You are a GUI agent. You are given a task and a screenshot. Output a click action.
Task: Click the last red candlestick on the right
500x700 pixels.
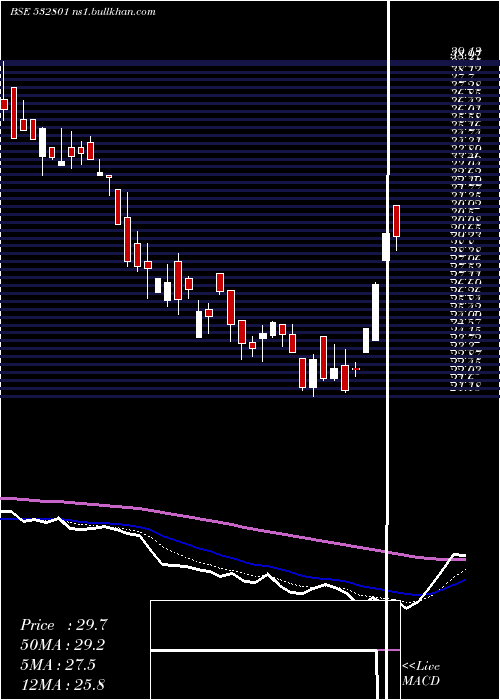point(396,221)
